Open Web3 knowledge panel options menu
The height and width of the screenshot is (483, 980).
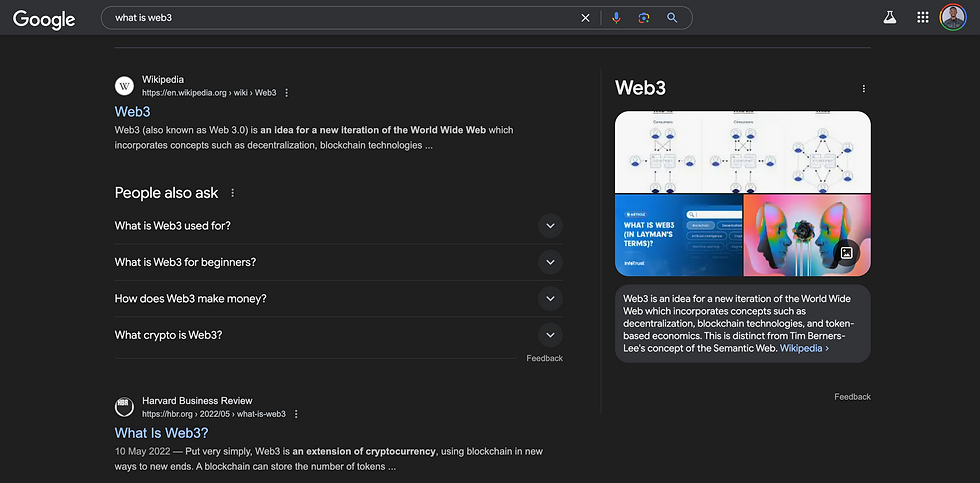point(864,89)
